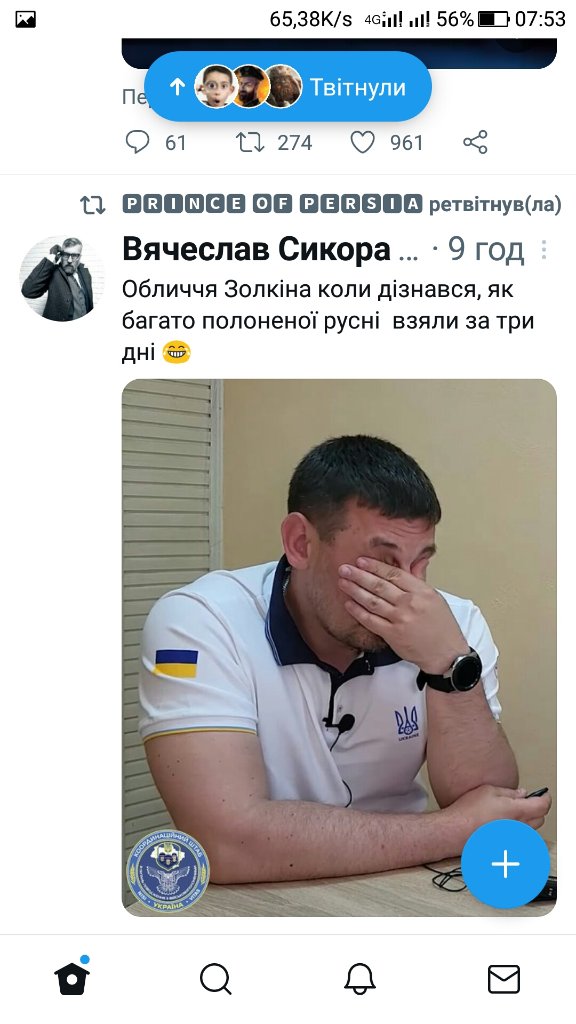The image size is (576, 1024).
Task: Open the Notifications bell tab
Action: [360, 980]
